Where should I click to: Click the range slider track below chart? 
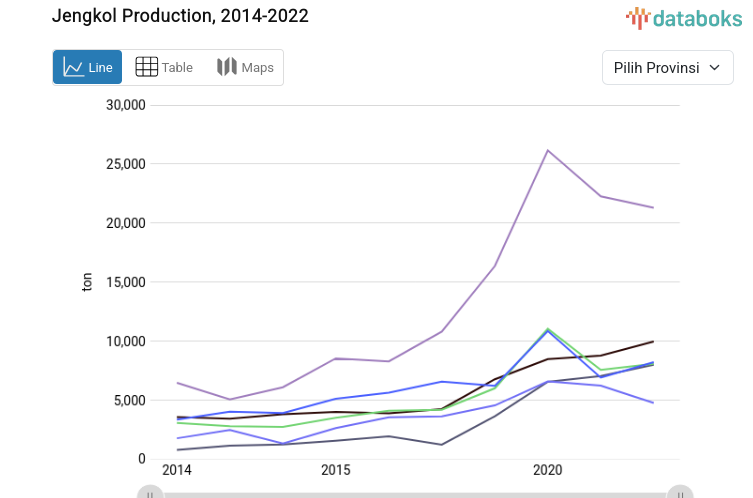pos(415,494)
